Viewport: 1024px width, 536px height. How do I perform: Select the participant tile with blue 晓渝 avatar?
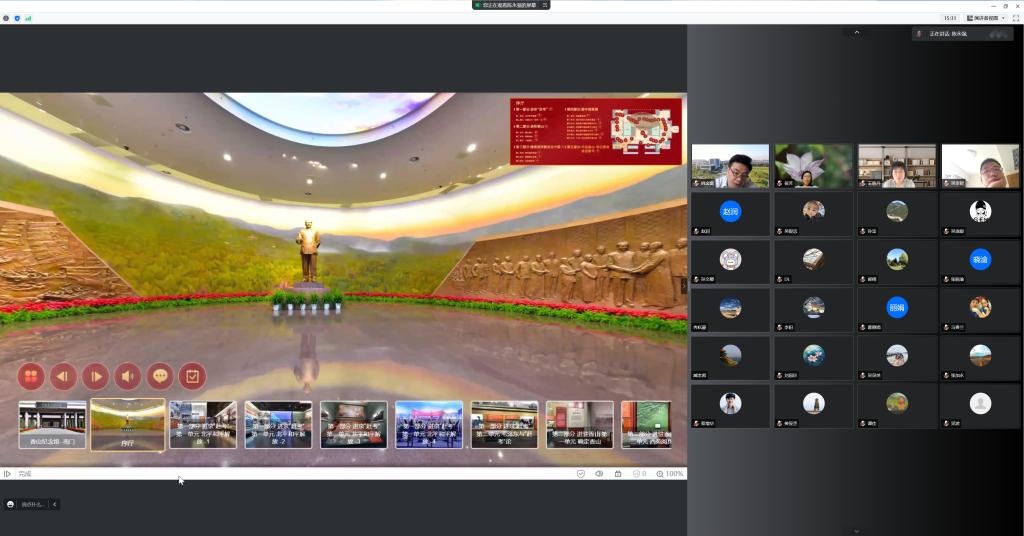980,262
